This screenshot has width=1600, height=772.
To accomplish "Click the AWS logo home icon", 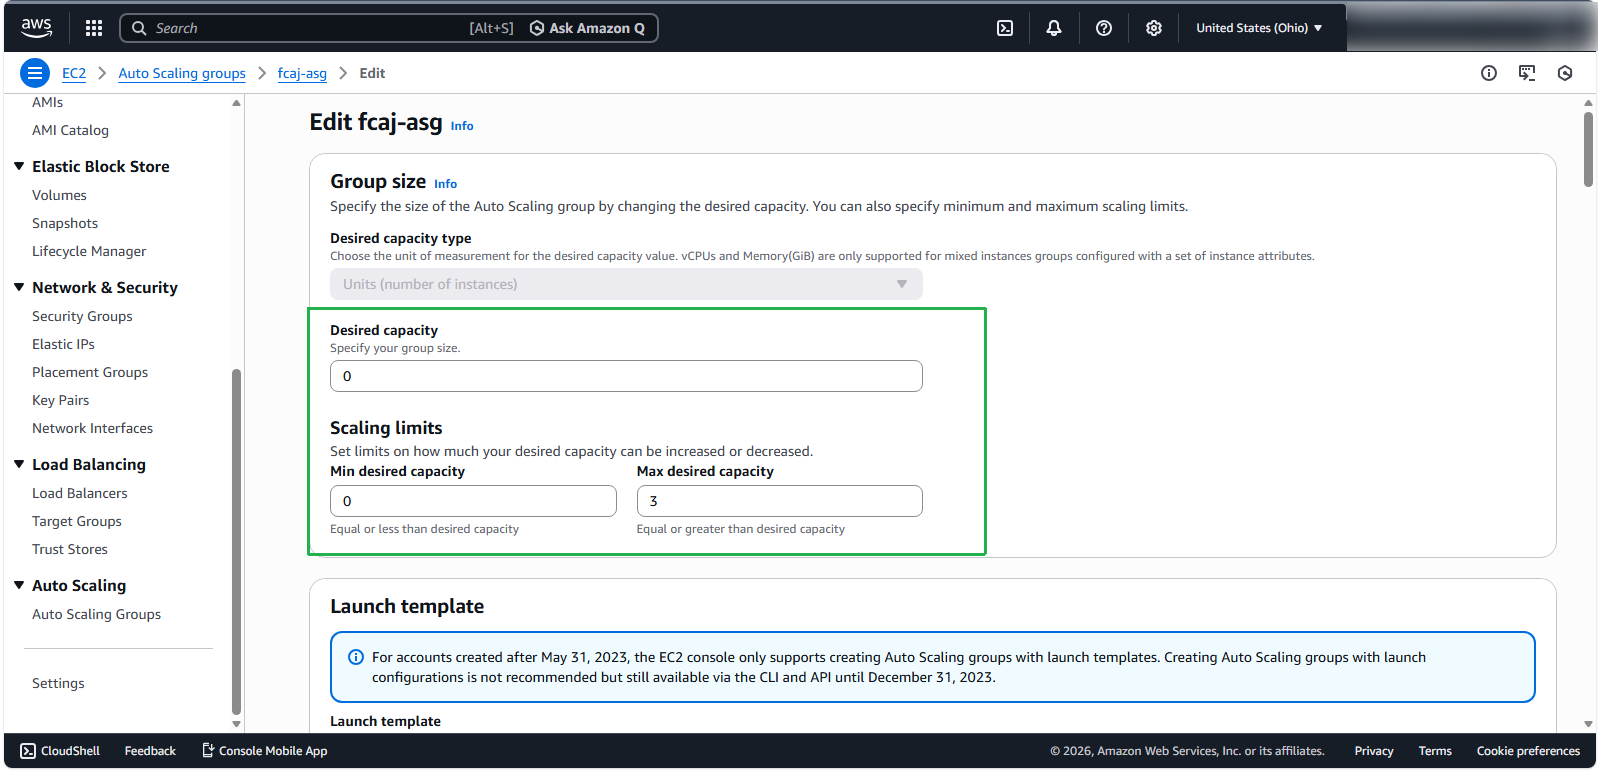I will [37, 28].
